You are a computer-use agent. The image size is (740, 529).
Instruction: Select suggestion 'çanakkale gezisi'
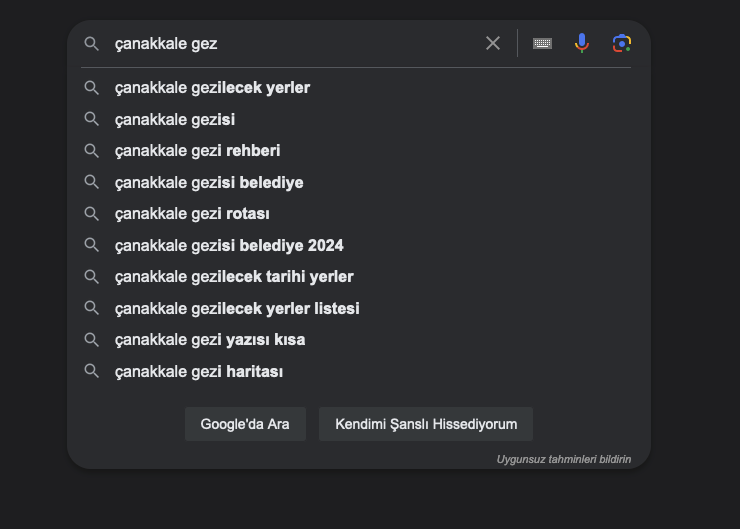[x=359, y=119]
